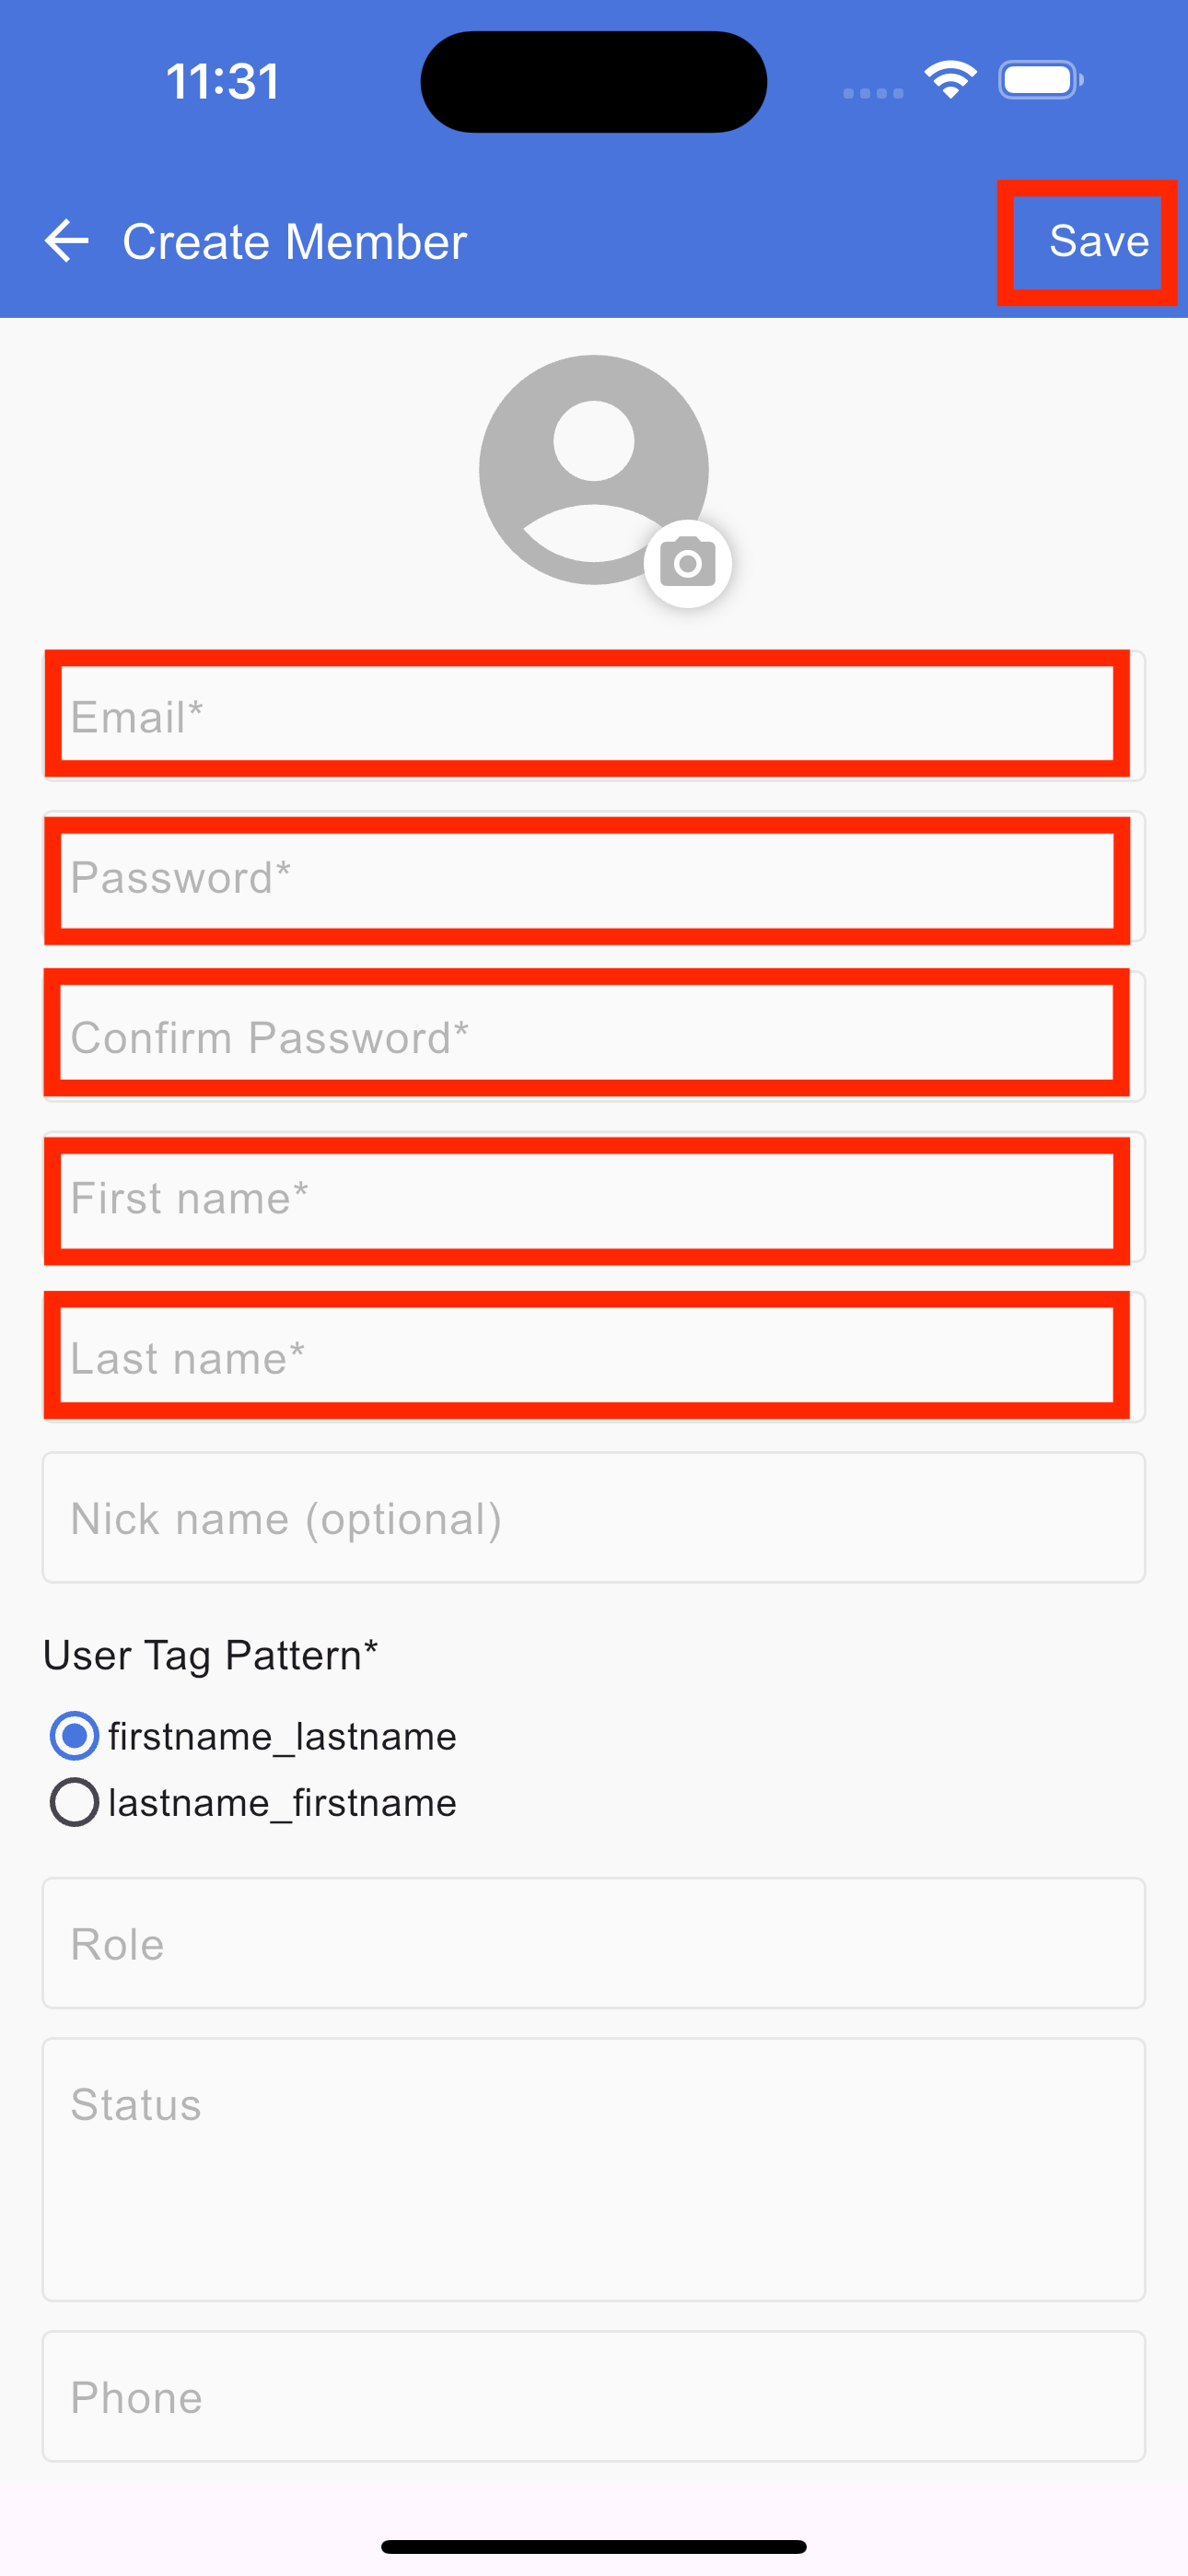Tap the Create Member title
This screenshot has height=2576, width=1188.
295,242
